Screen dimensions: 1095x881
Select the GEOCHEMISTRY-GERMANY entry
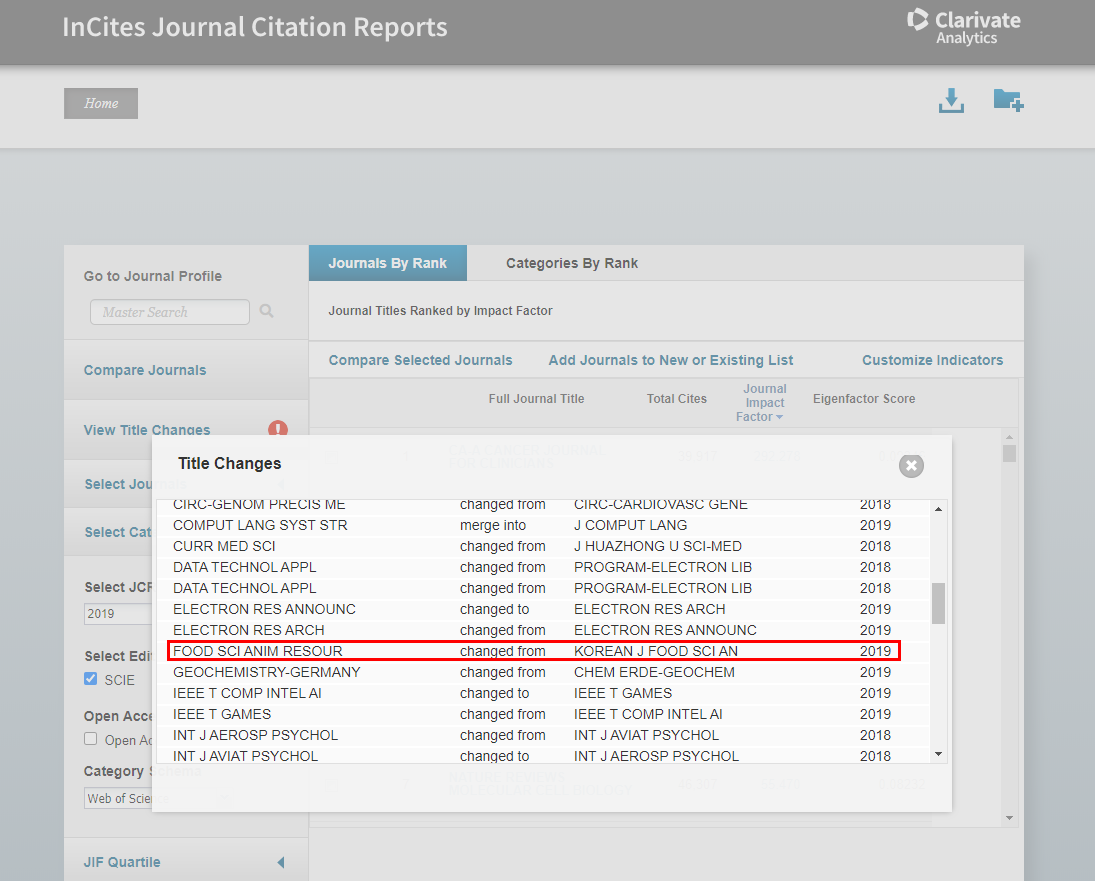pyautogui.click(x=267, y=672)
